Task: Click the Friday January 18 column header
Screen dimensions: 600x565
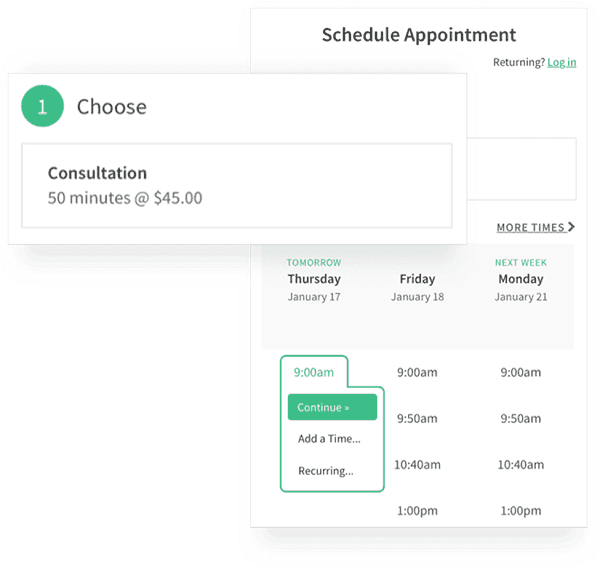Action: [x=417, y=286]
